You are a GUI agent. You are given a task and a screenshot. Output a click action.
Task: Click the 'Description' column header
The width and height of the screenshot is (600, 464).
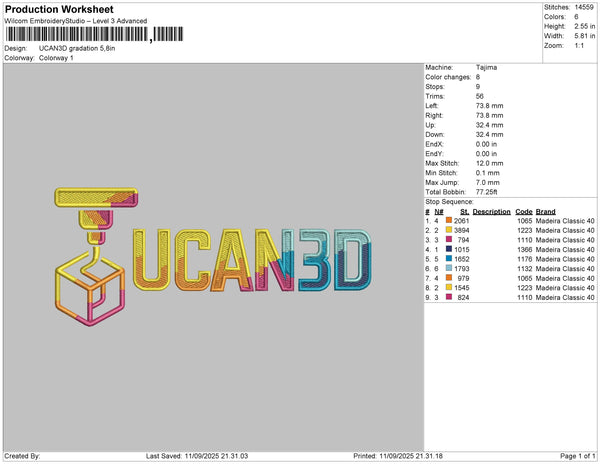491,212
